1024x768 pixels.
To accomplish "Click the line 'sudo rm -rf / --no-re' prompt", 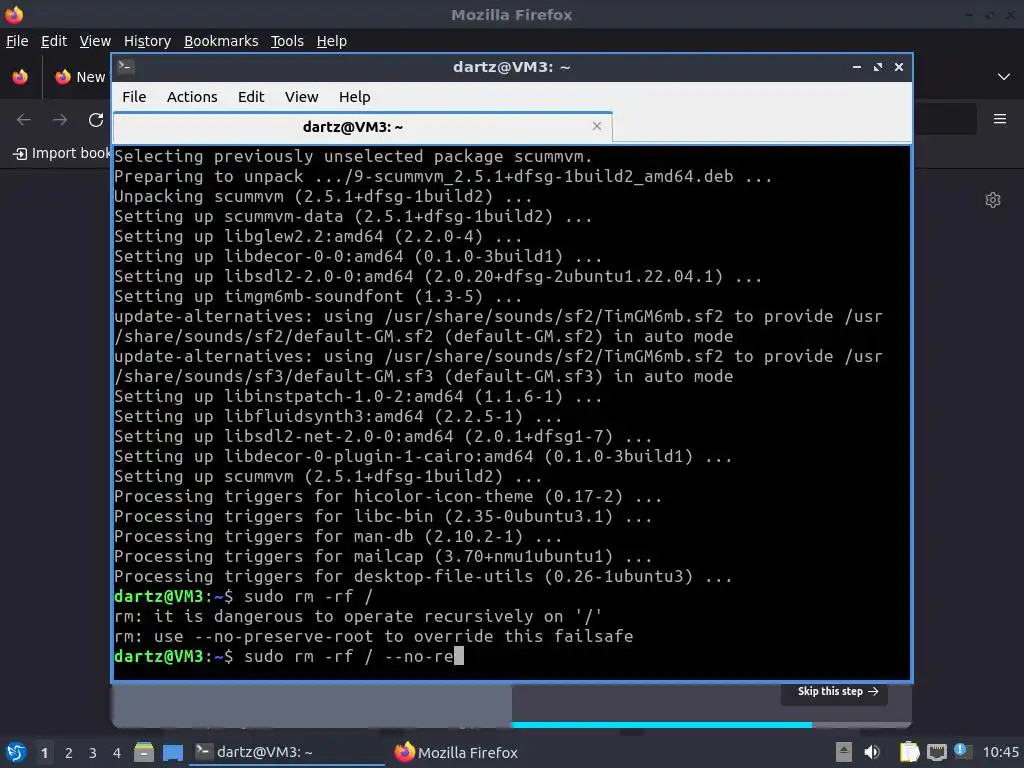I will tap(289, 656).
